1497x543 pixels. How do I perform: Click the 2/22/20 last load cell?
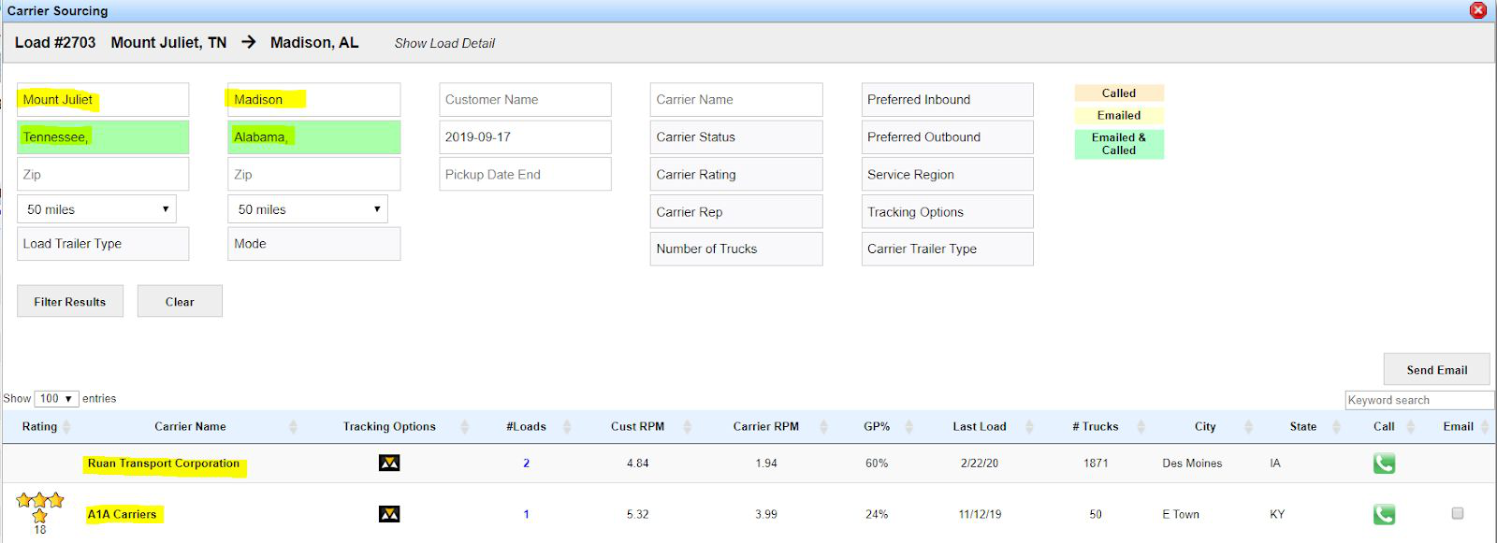pos(979,463)
